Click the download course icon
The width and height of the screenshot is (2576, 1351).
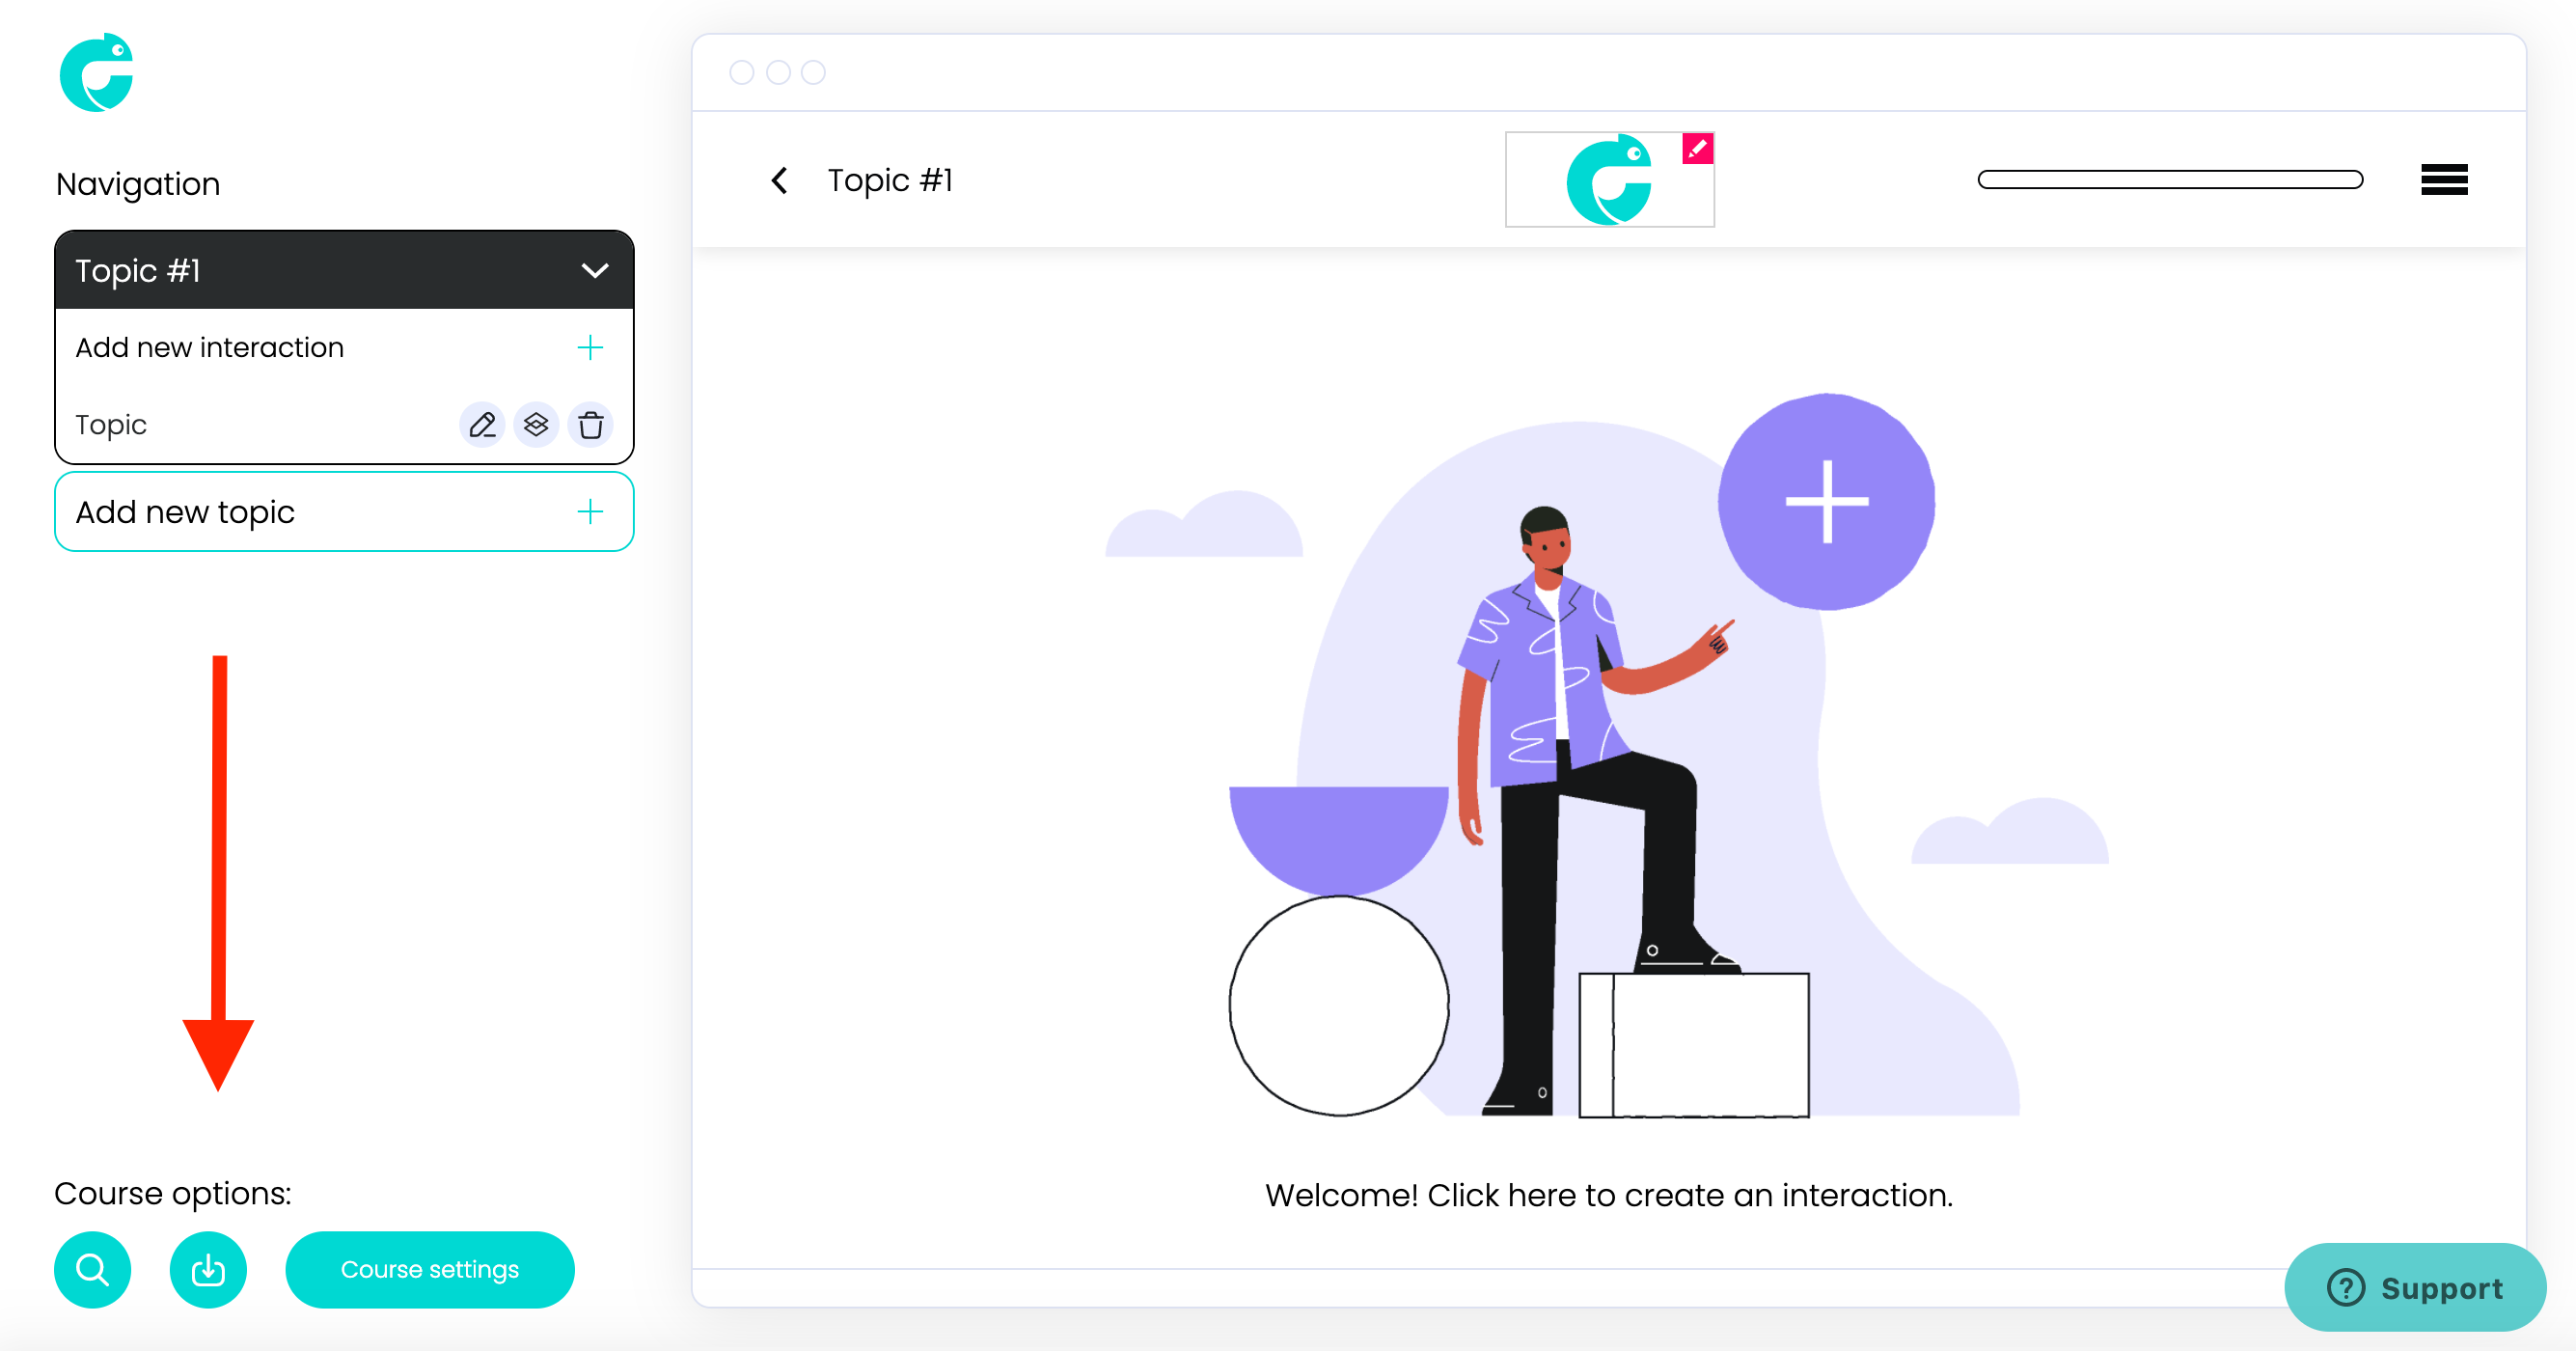tap(208, 1269)
